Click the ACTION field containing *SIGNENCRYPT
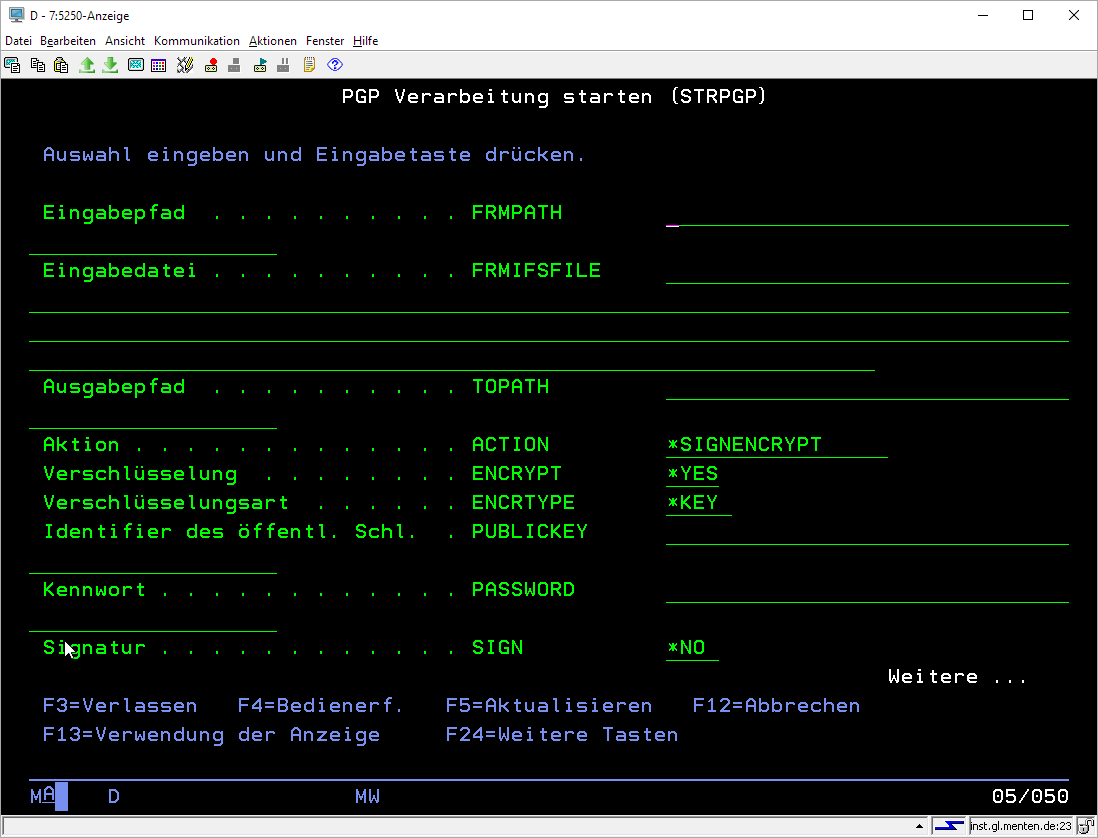Screen dimensions: 1098x838 click(776, 446)
